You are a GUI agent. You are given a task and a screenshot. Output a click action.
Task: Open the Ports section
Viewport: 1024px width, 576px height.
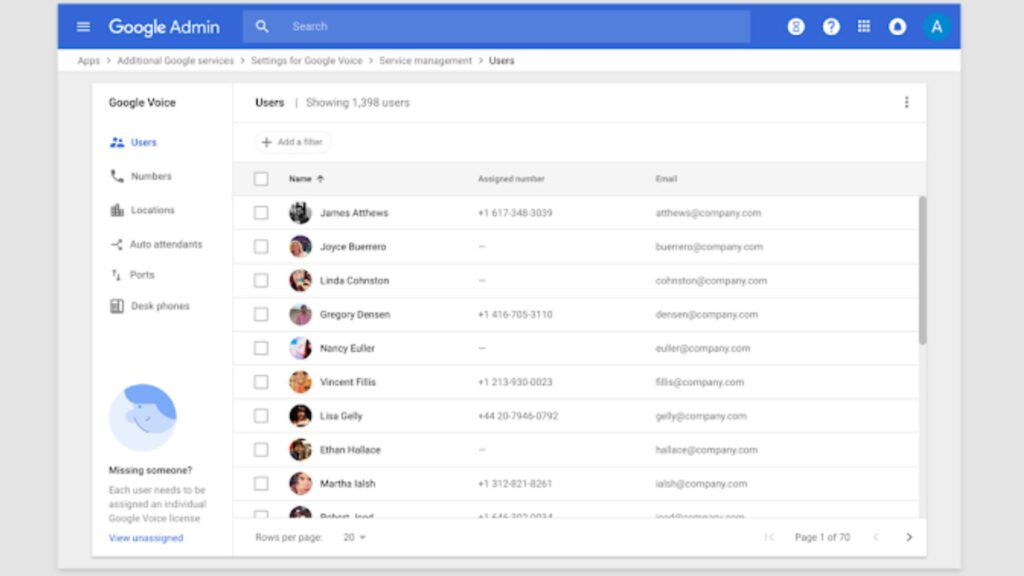(142, 276)
